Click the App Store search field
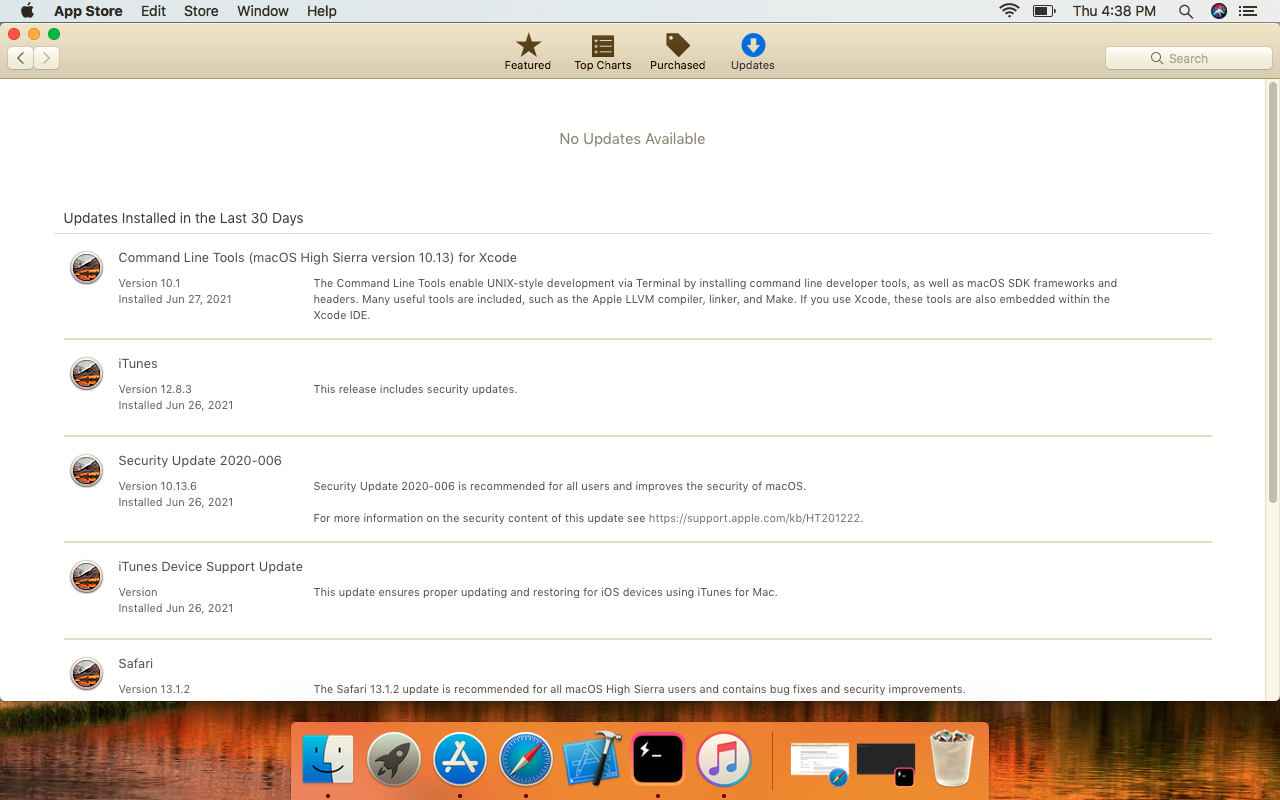The image size is (1280, 800). click(1189, 58)
